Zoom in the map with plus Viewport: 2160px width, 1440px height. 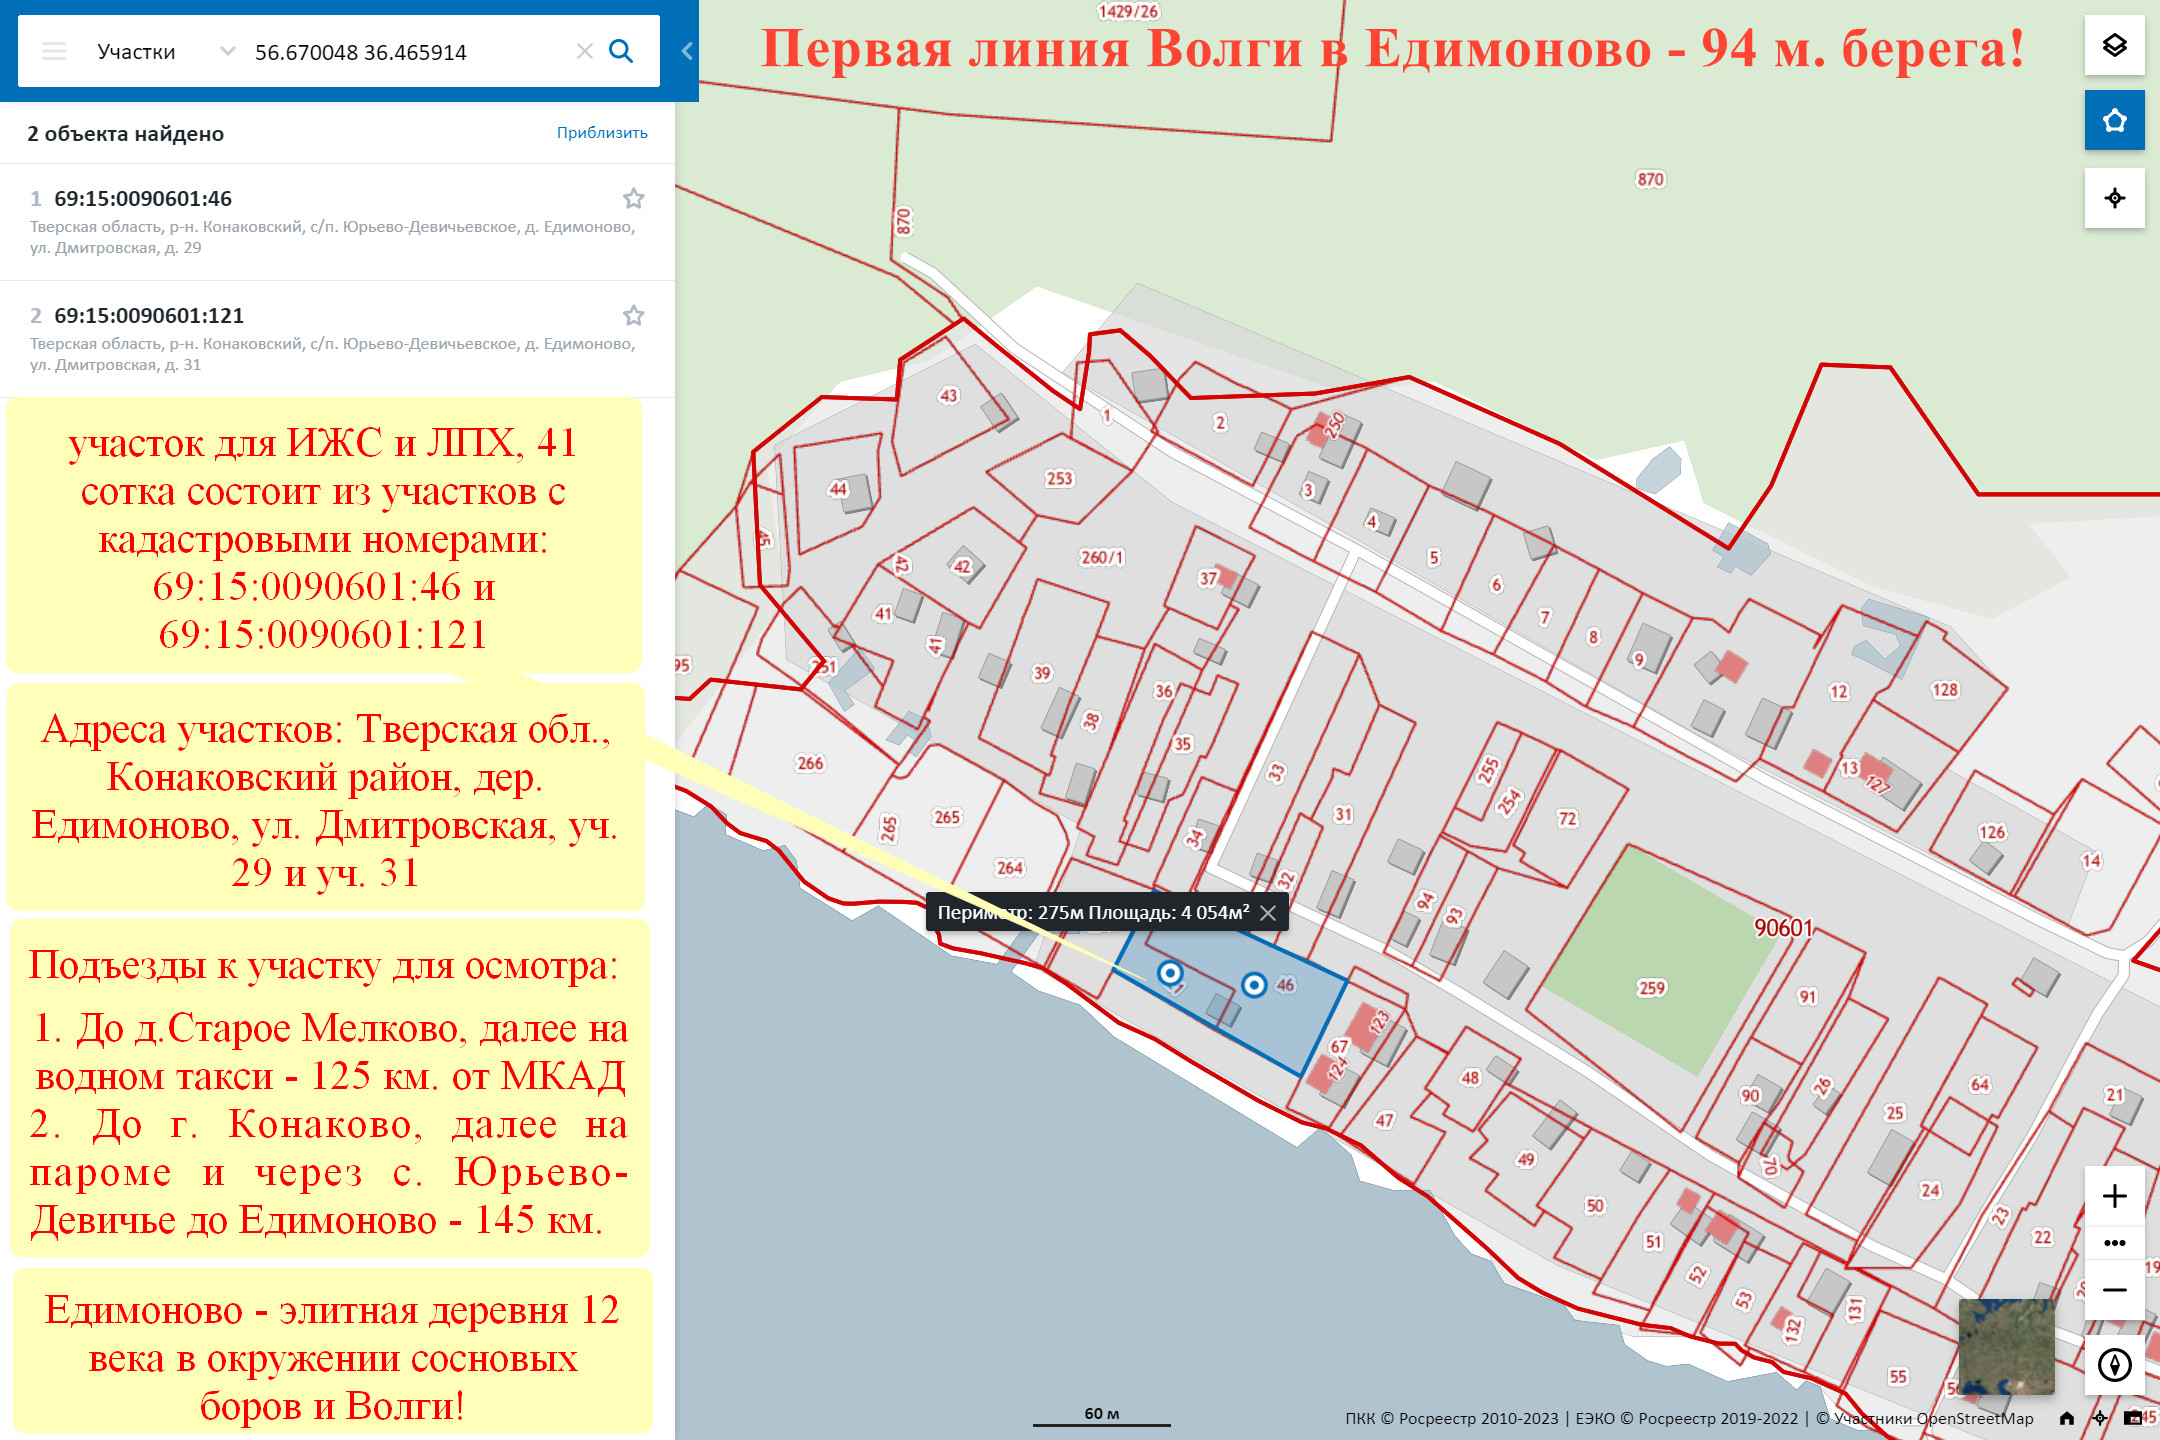pyautogui.click(x=2114, y=1196)
